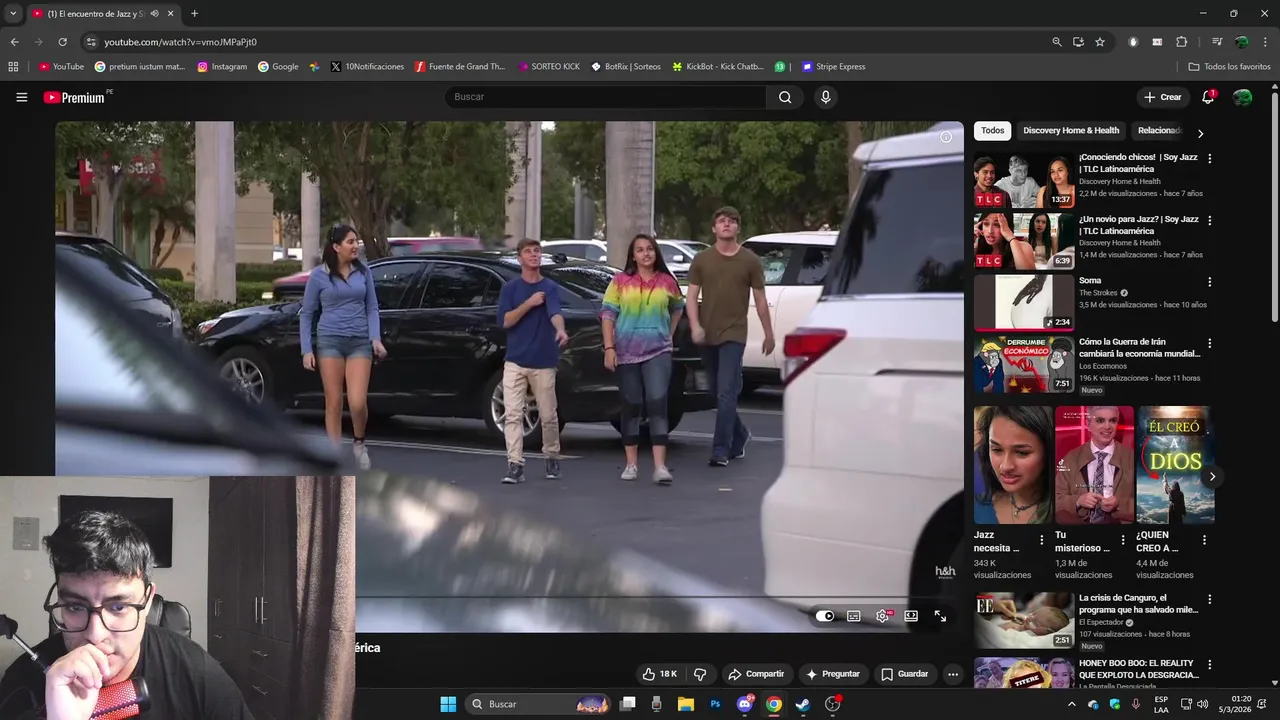
Task: Open the browser zoom magnifier icon
Action: coord(1057,42)
